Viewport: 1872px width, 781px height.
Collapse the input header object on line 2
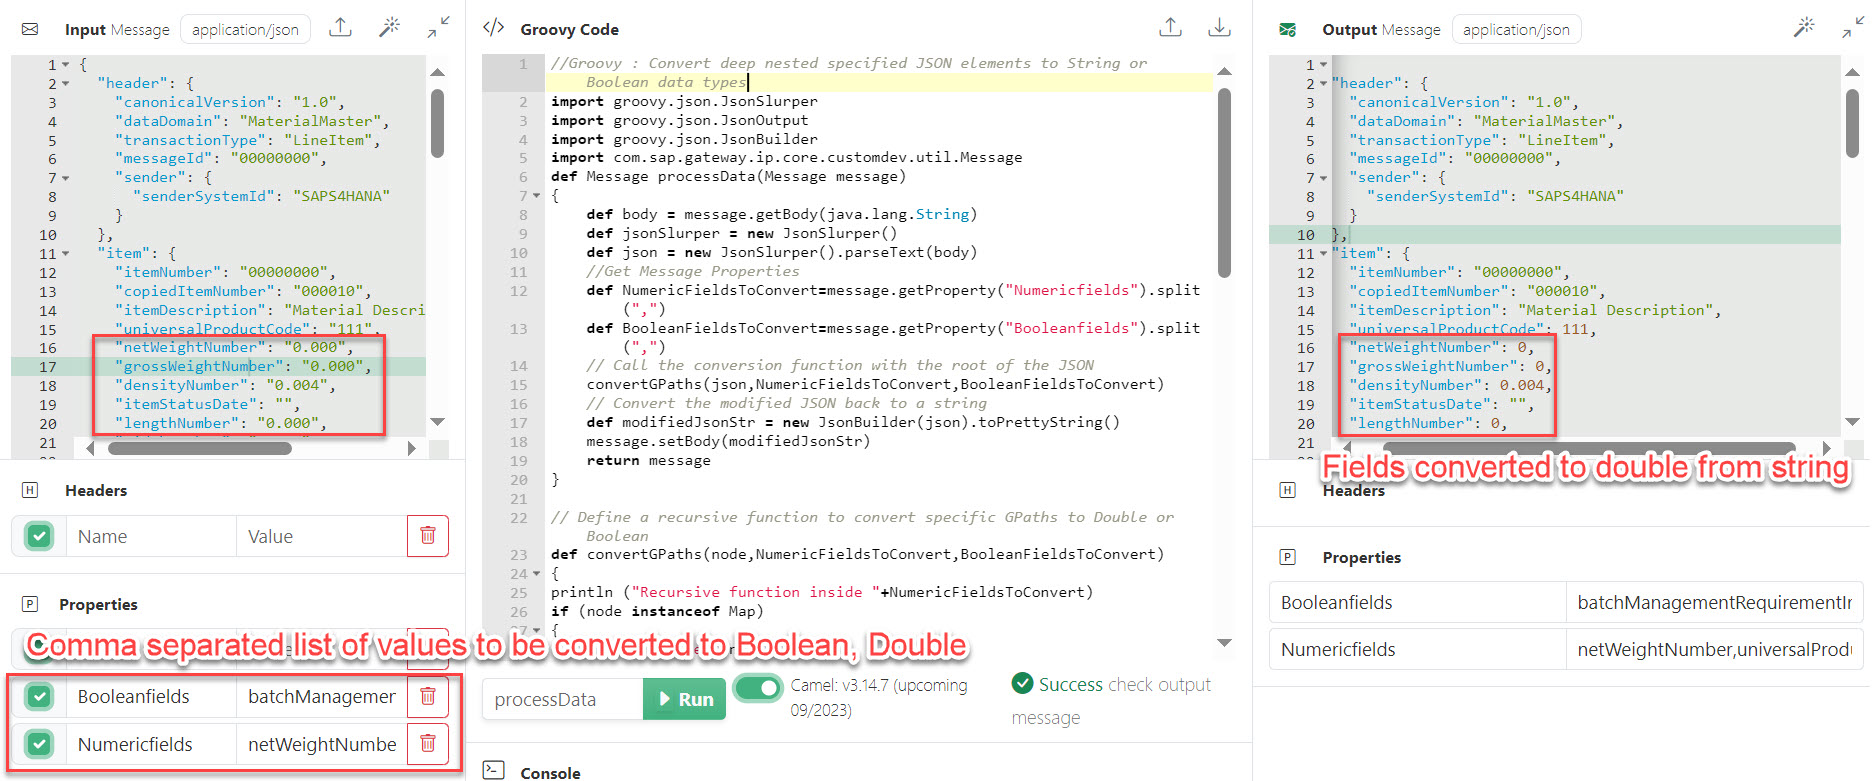point(66,84)
